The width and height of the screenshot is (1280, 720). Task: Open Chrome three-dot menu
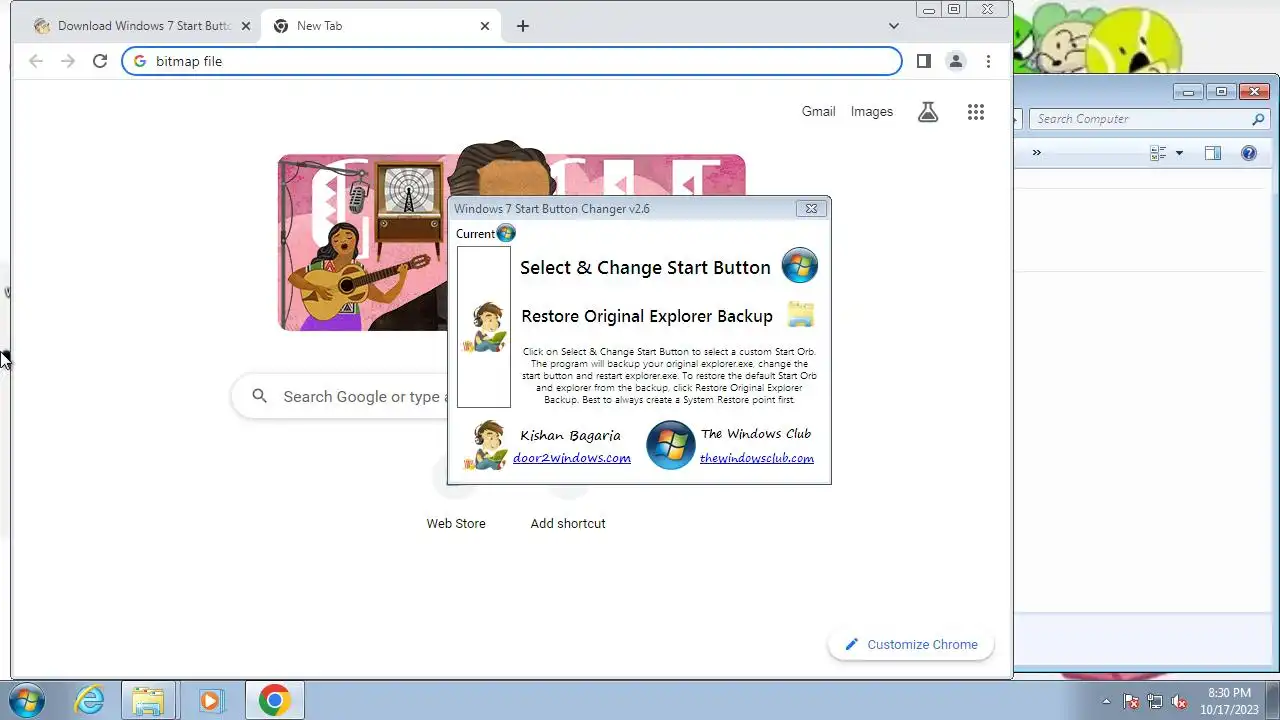tap(988, 61)
